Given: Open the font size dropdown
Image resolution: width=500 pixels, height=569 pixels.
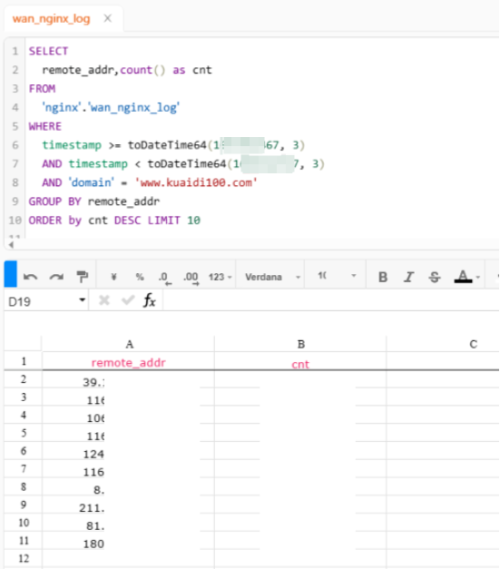Looking at the screenshot, I should 337,276.
